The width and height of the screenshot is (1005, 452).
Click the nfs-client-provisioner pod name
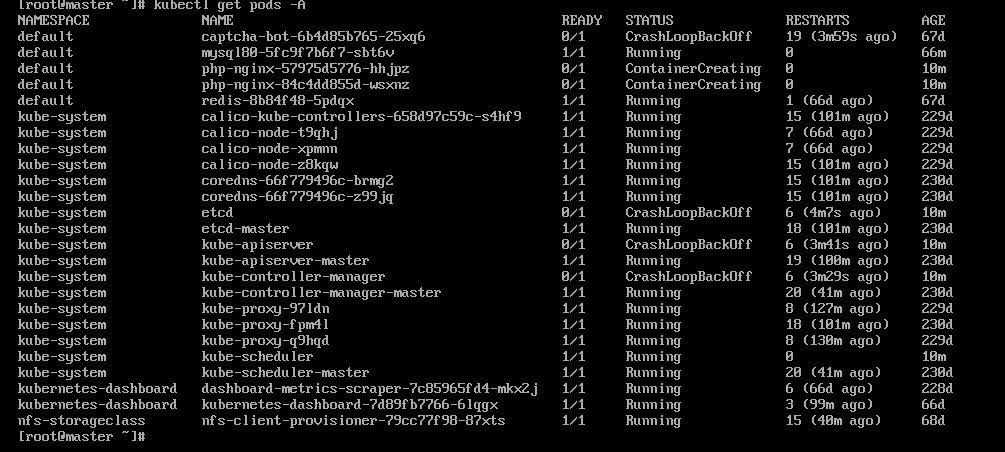tap(353, 420)
